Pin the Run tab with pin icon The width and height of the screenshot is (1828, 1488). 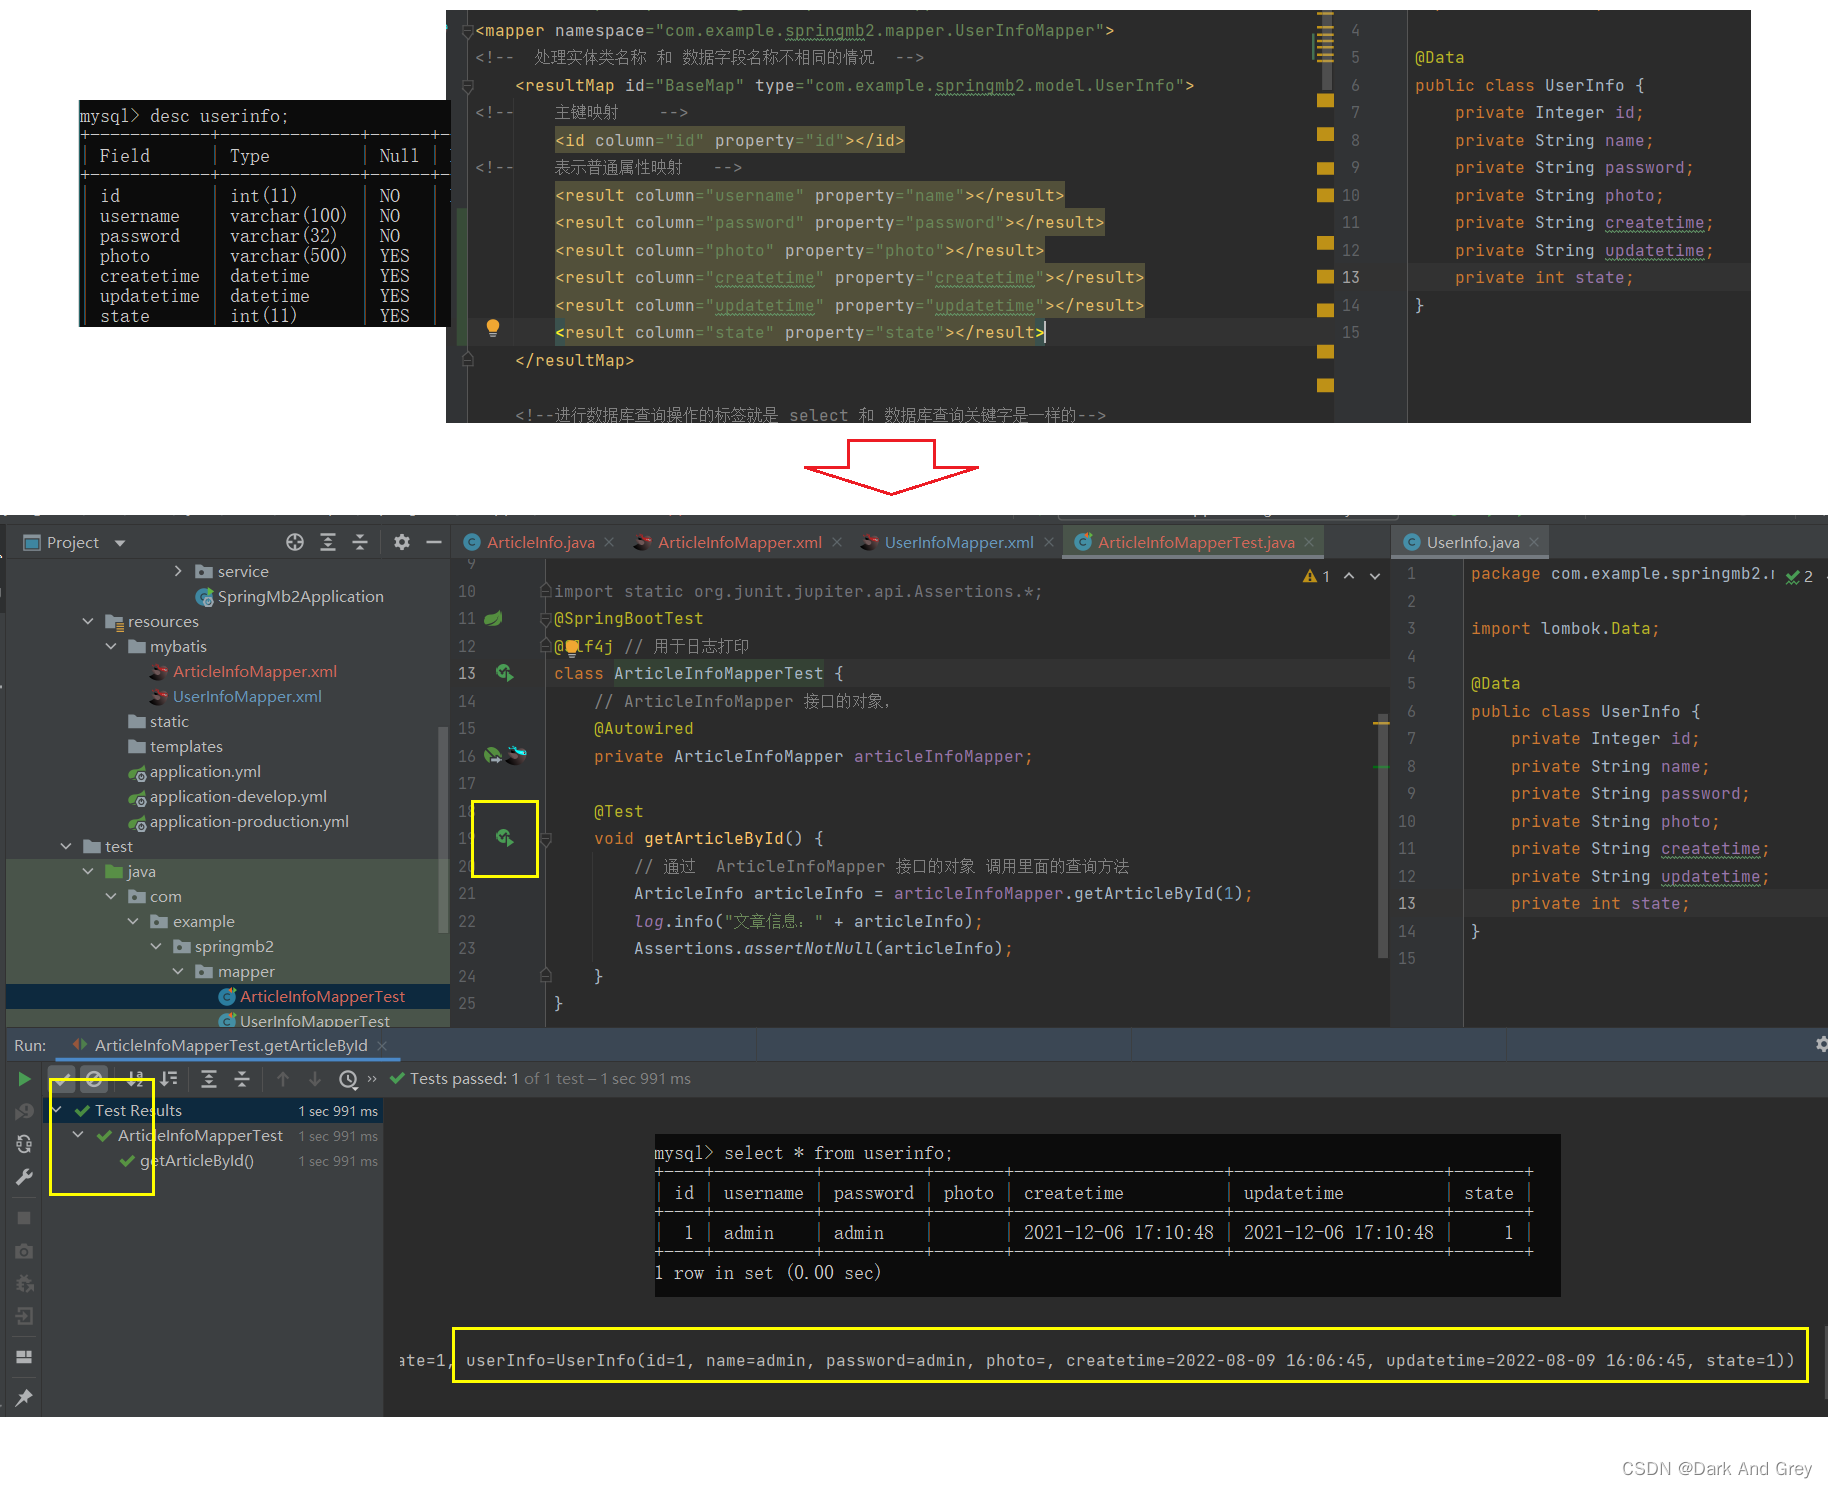pyautogui.click(x=24, y=1397)
